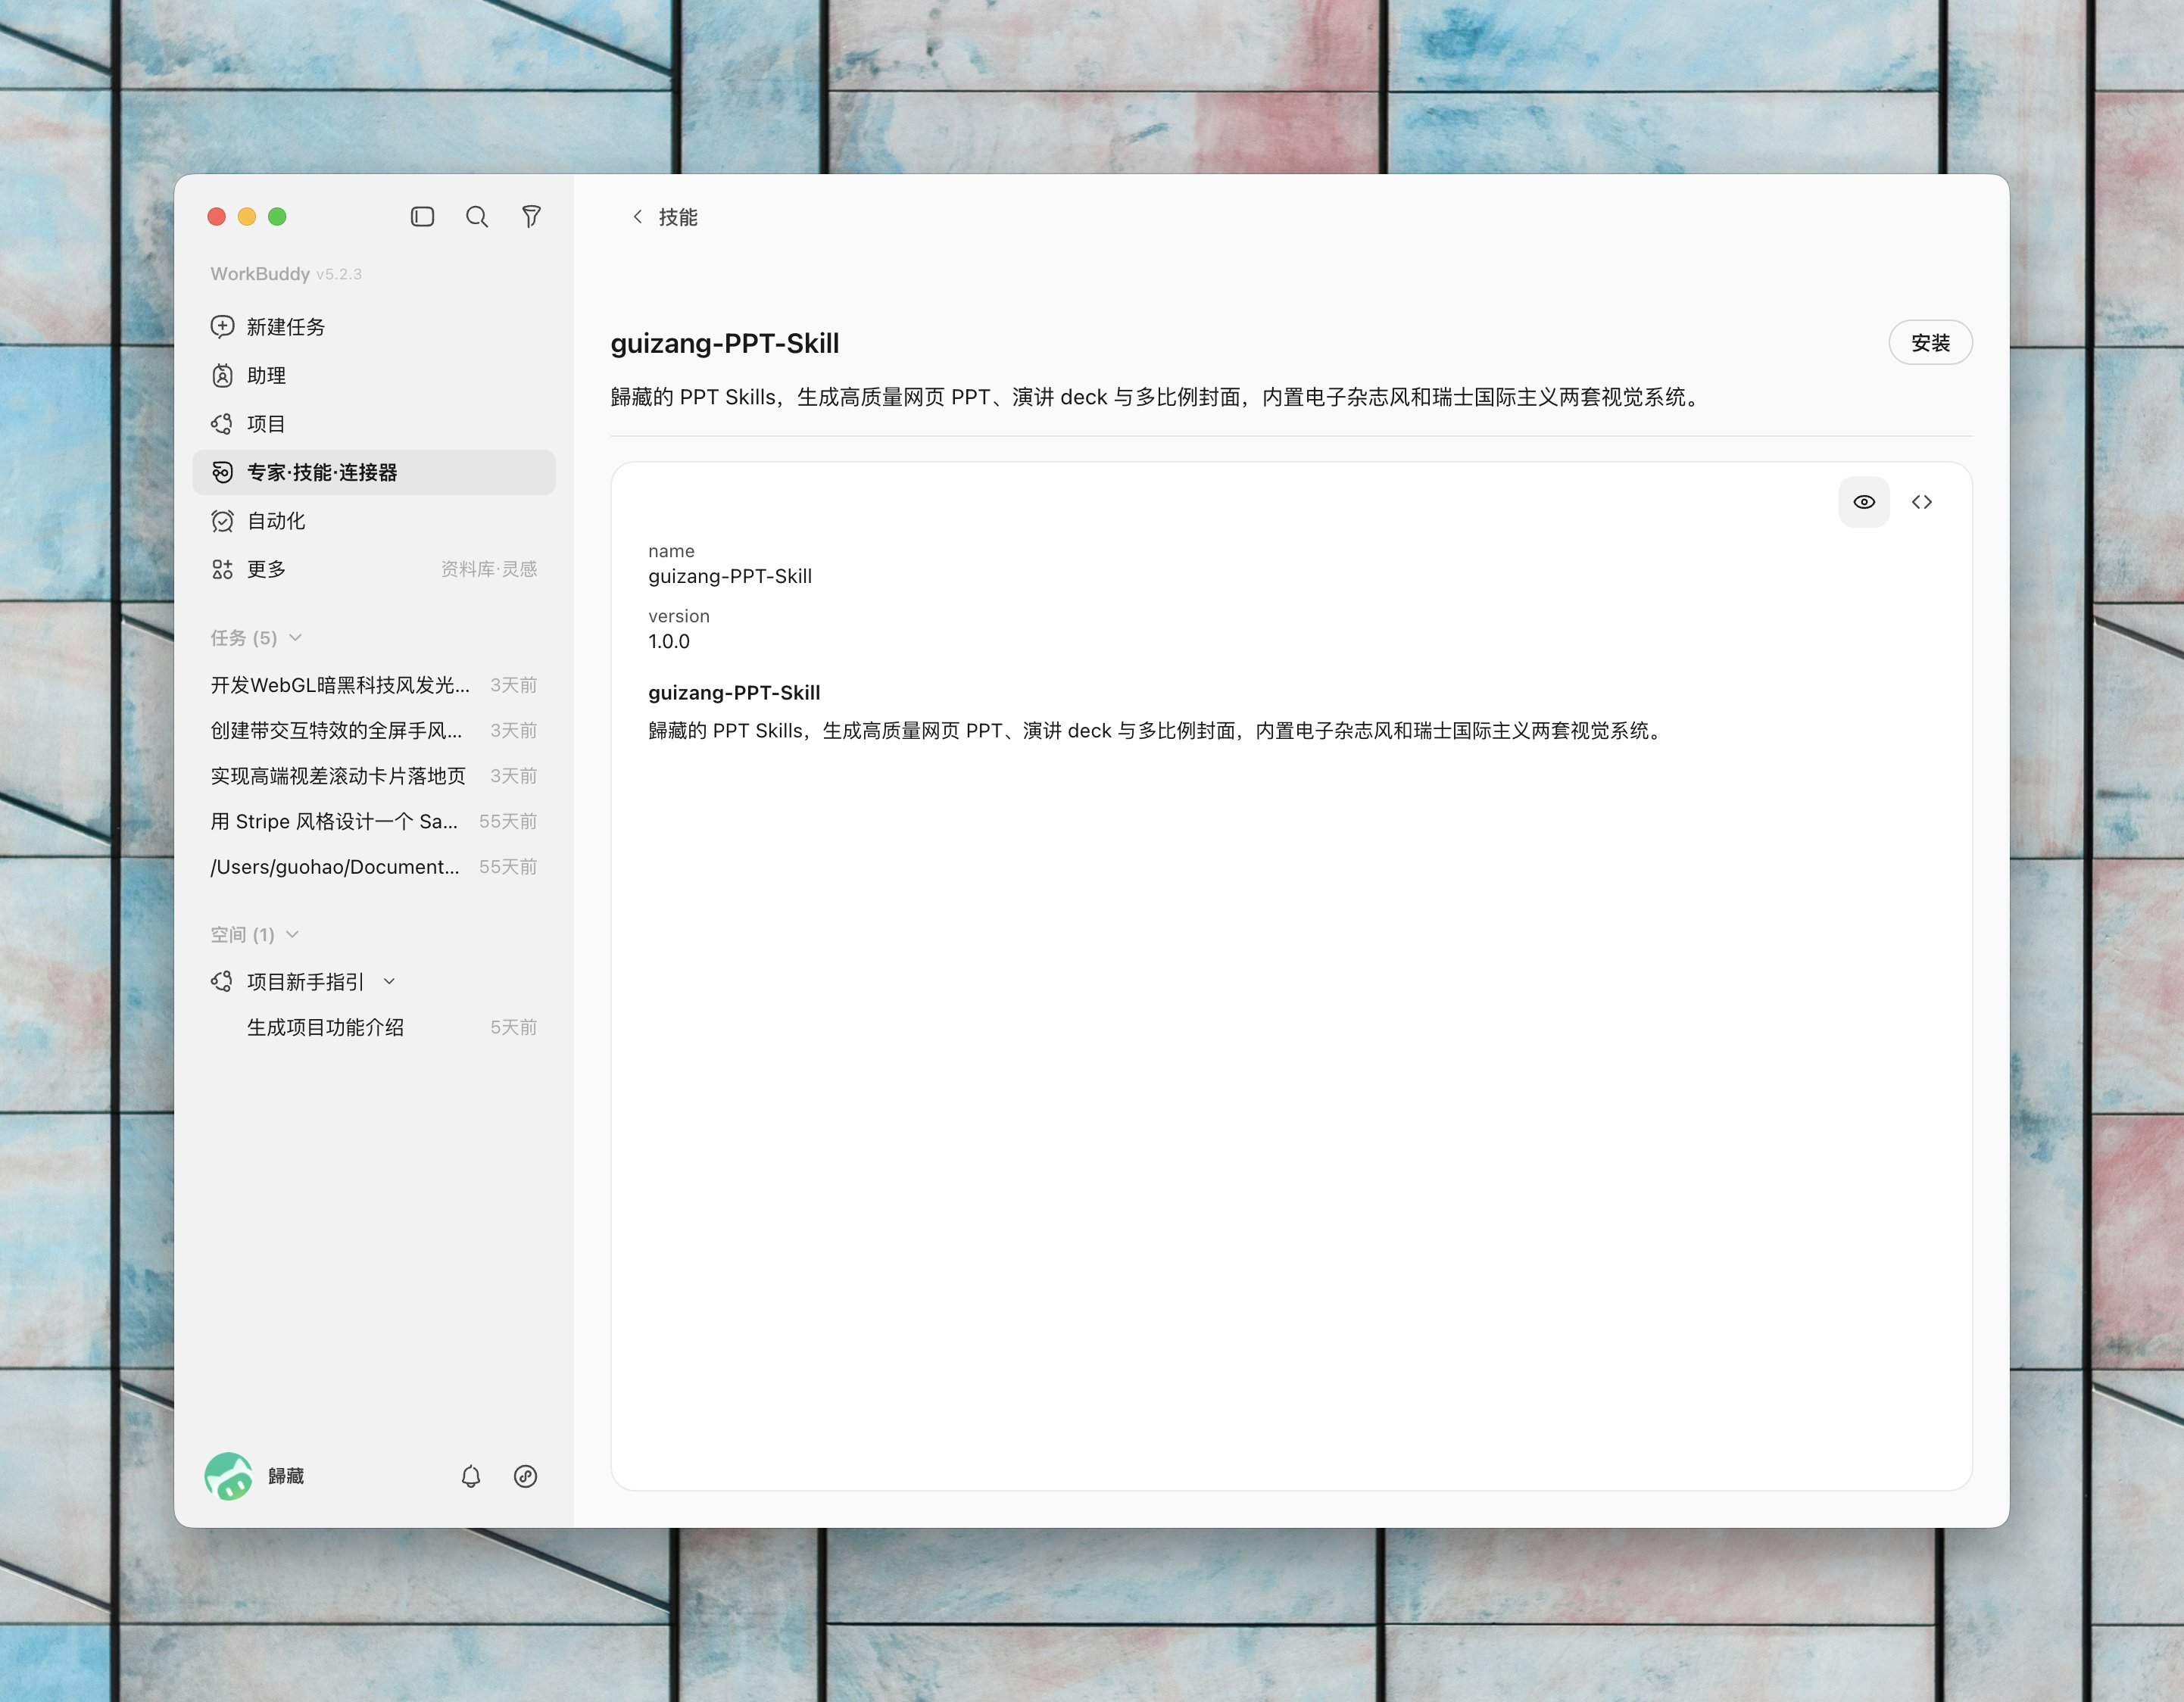Click the 自动化 alarm clock icon
Image resolution: width=2184 pixels, height=1702 pixels.
pyautogui.click(x=222, y=521)
